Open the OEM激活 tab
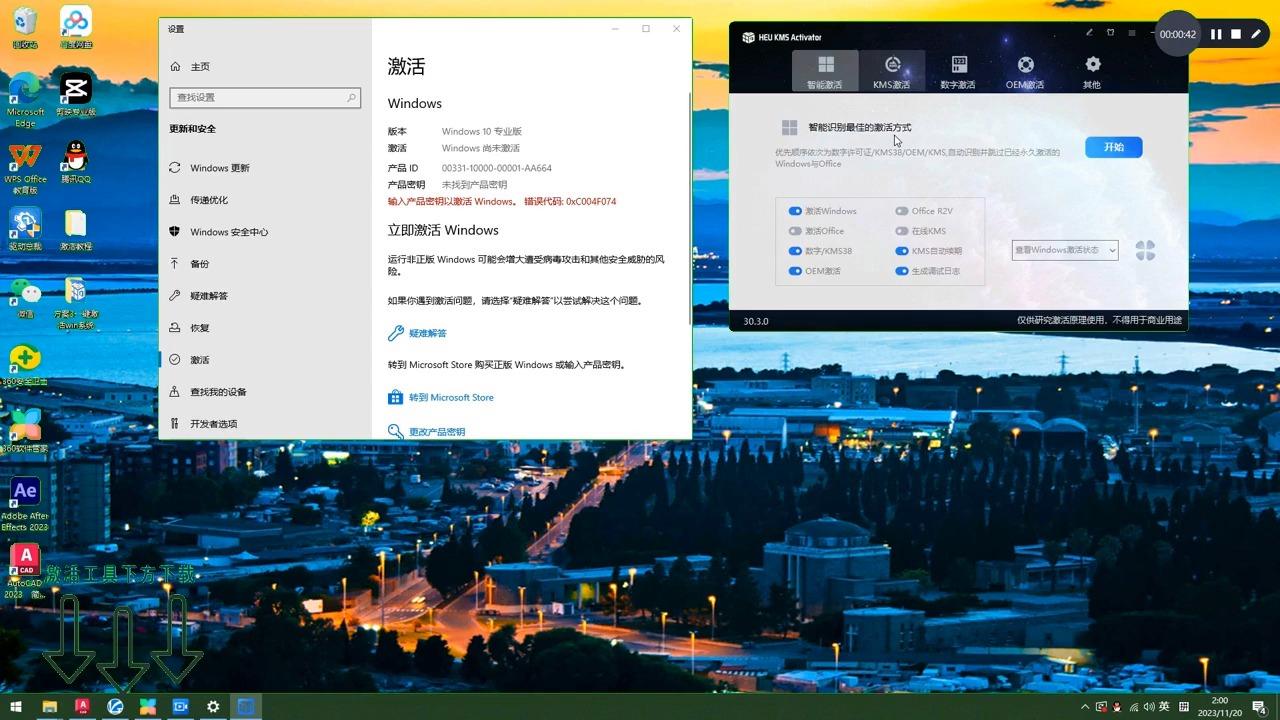The width and height of the screenshot is (1280, 720). (1025, 71)
